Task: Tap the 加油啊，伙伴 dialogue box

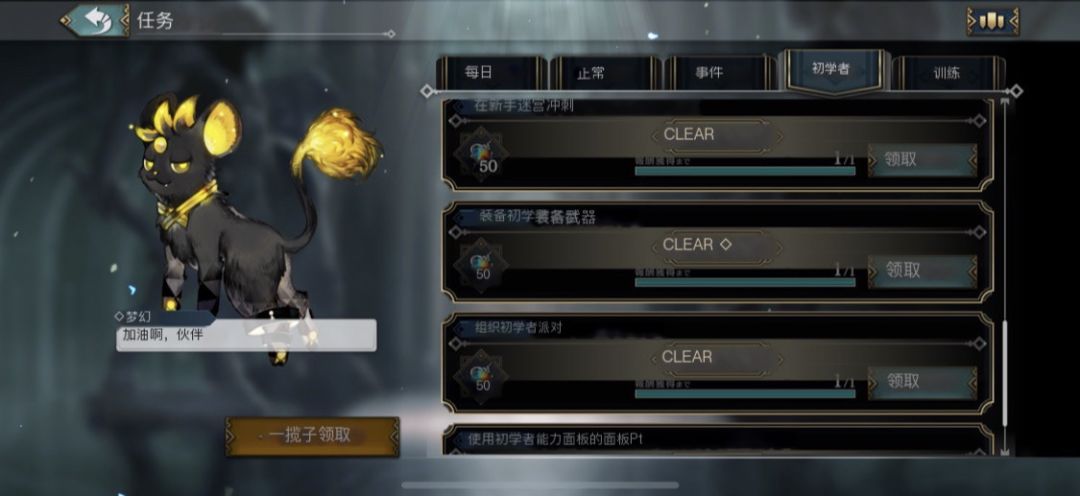Action: click(246, 335)
